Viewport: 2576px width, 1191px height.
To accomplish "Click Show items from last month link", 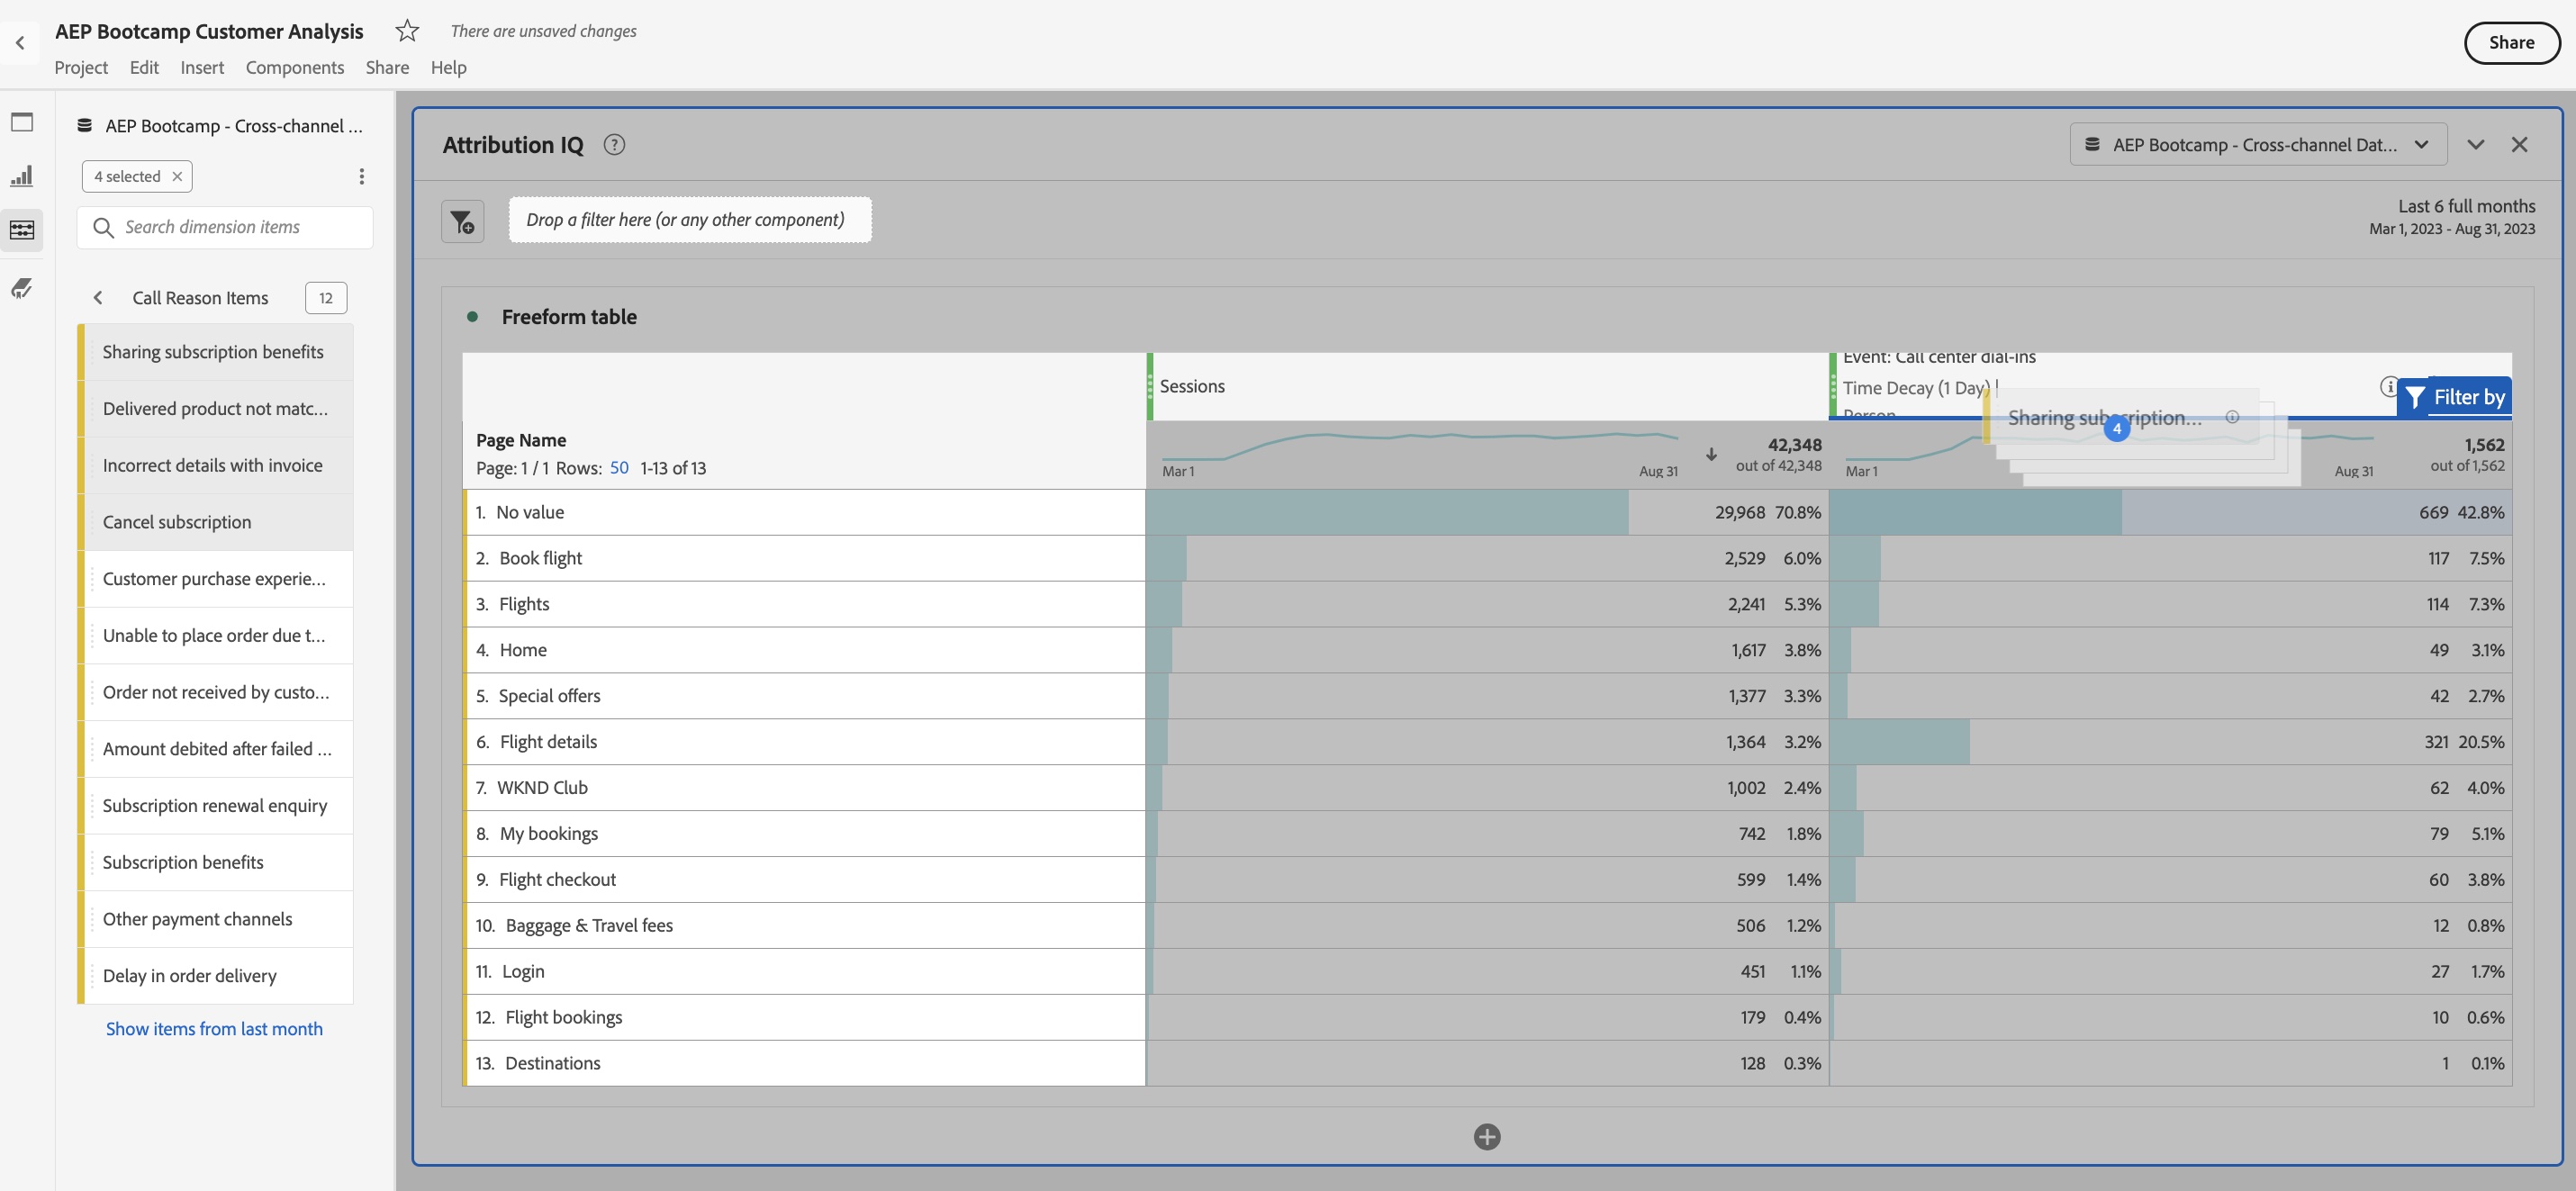I will tap(214, 1029).
